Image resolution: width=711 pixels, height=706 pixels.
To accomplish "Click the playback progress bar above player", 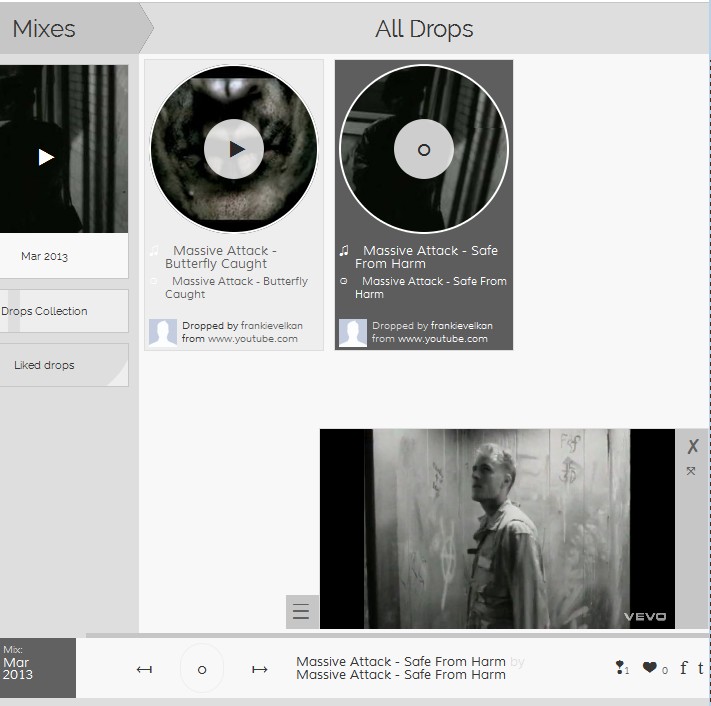I will coord(397,635).
